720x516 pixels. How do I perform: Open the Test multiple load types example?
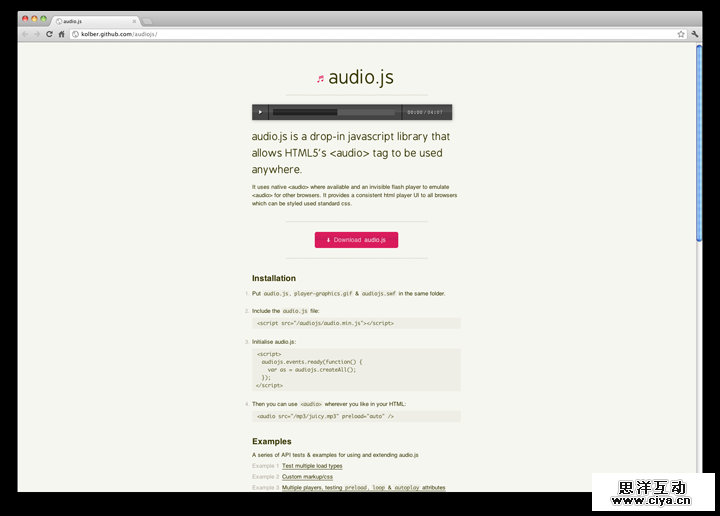pos(312,466)
